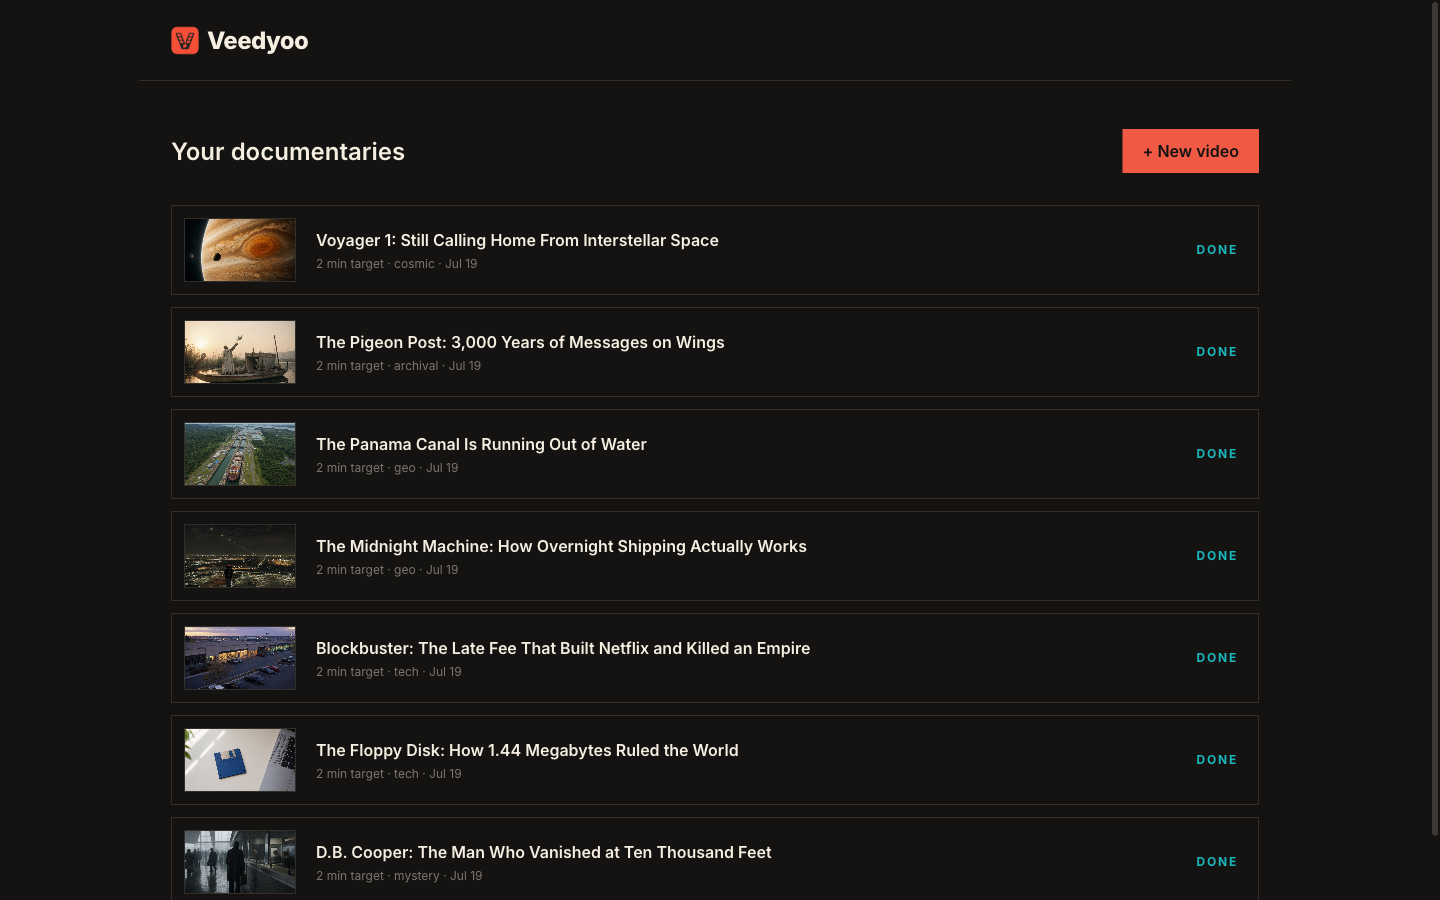Open the Blockbuster store thumbnail
Viewport: 1440px width, 900px height.
click(240, 658)
